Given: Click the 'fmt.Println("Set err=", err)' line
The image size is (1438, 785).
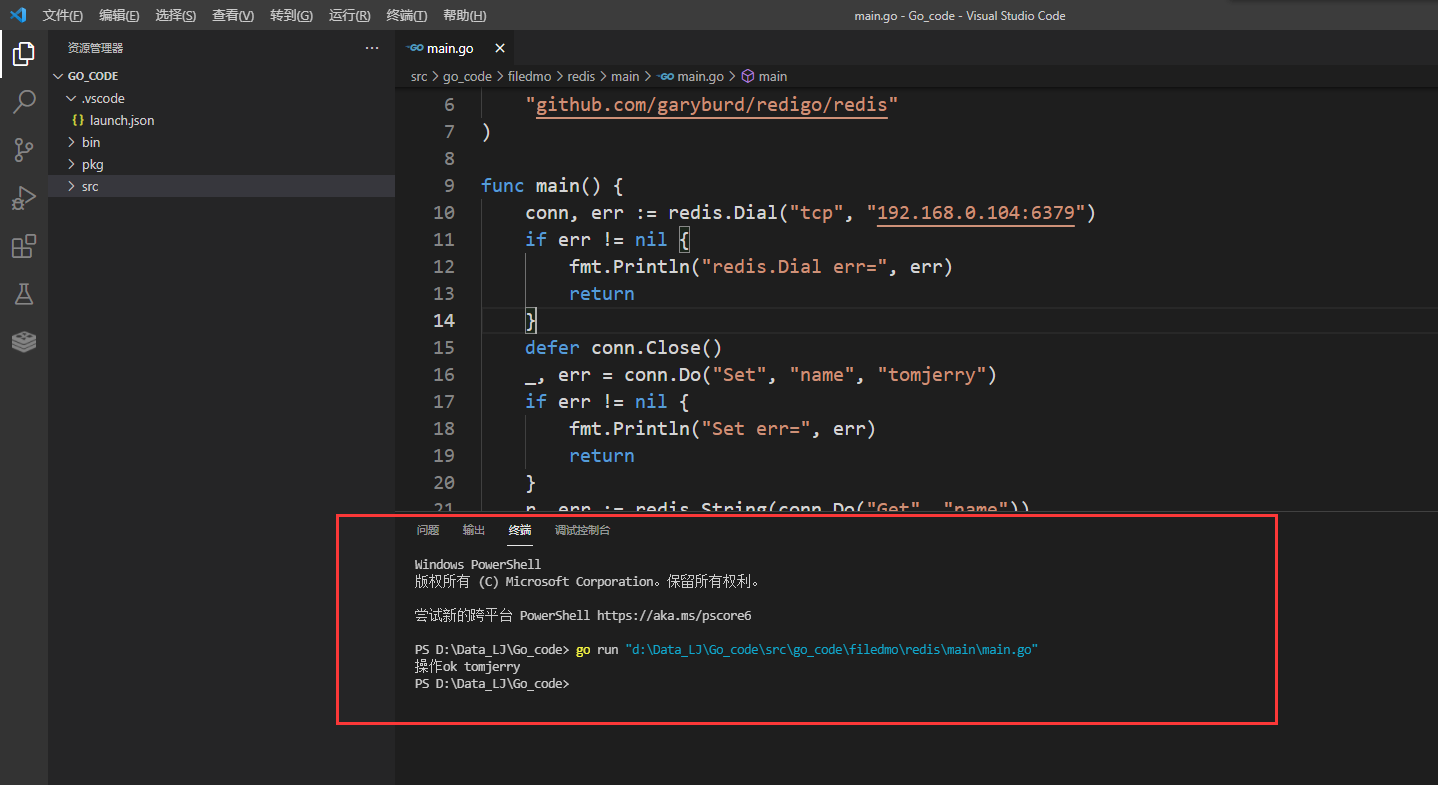Looking at the screenshot, I should pyautogui.click(x=723, y=429).
